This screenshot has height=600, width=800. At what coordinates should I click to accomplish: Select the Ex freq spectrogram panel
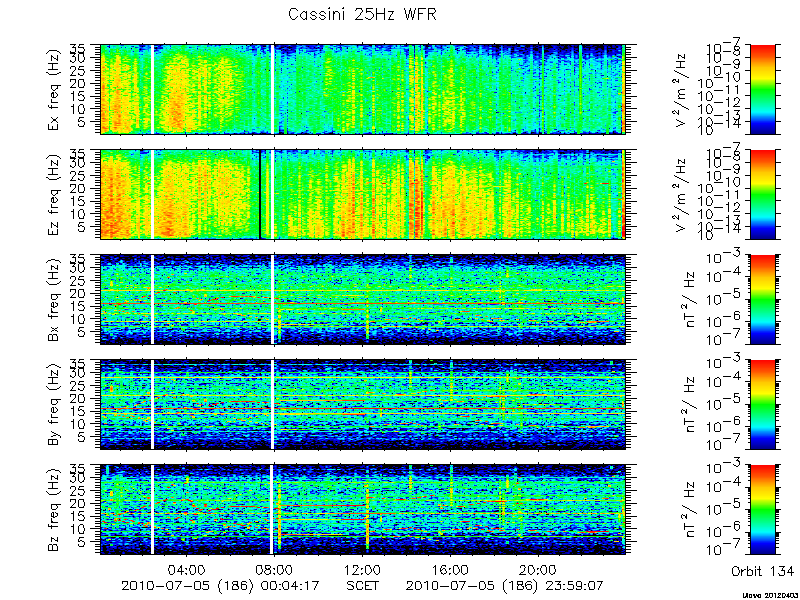click(363, 89)
